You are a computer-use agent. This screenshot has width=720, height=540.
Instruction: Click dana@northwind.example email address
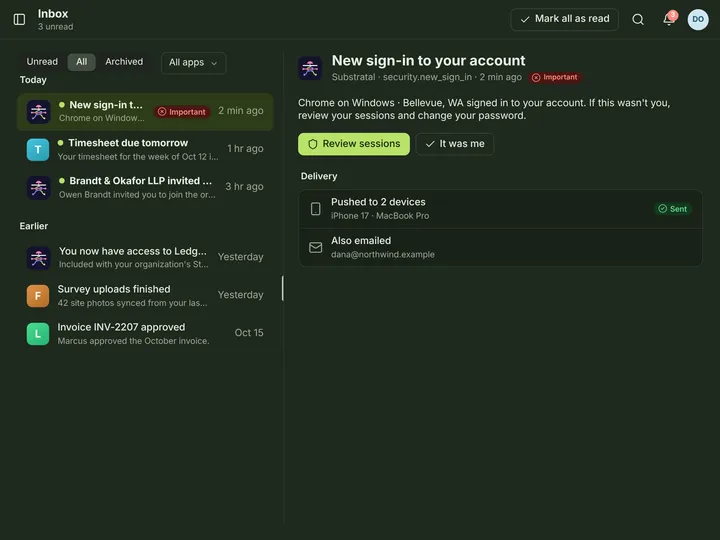pos(383,254)
